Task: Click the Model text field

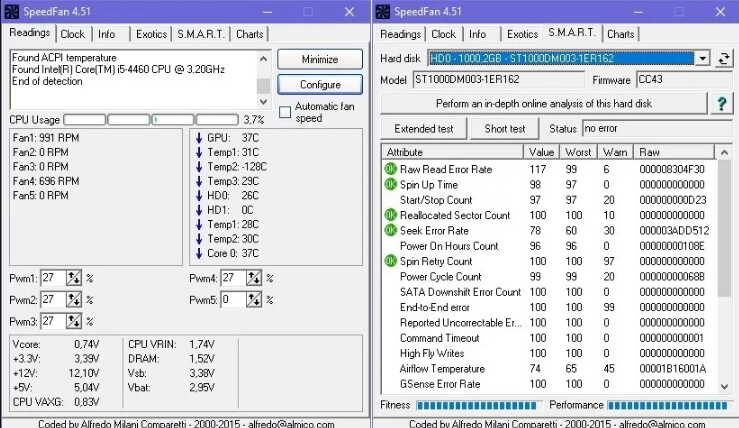Action: [498, 80]
